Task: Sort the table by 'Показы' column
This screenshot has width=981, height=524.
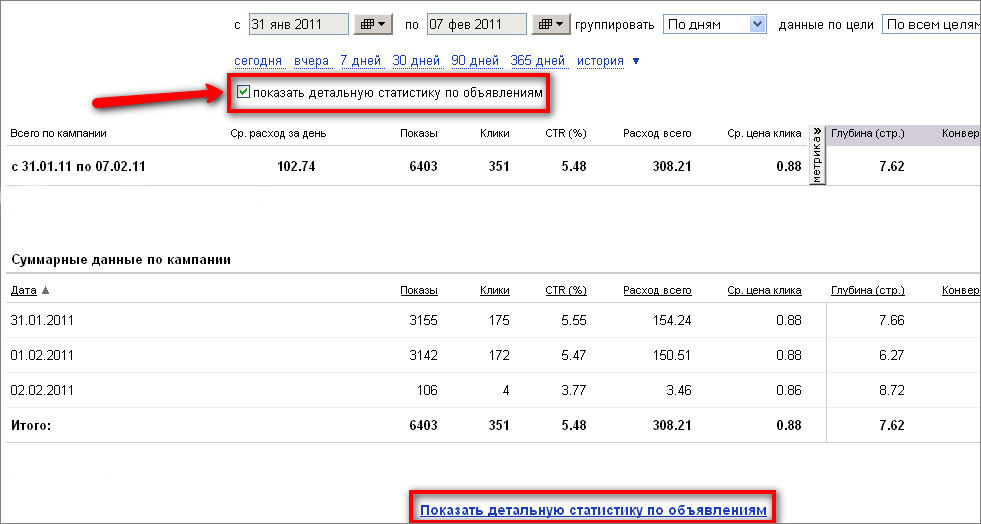Action: tap(418, 291)
